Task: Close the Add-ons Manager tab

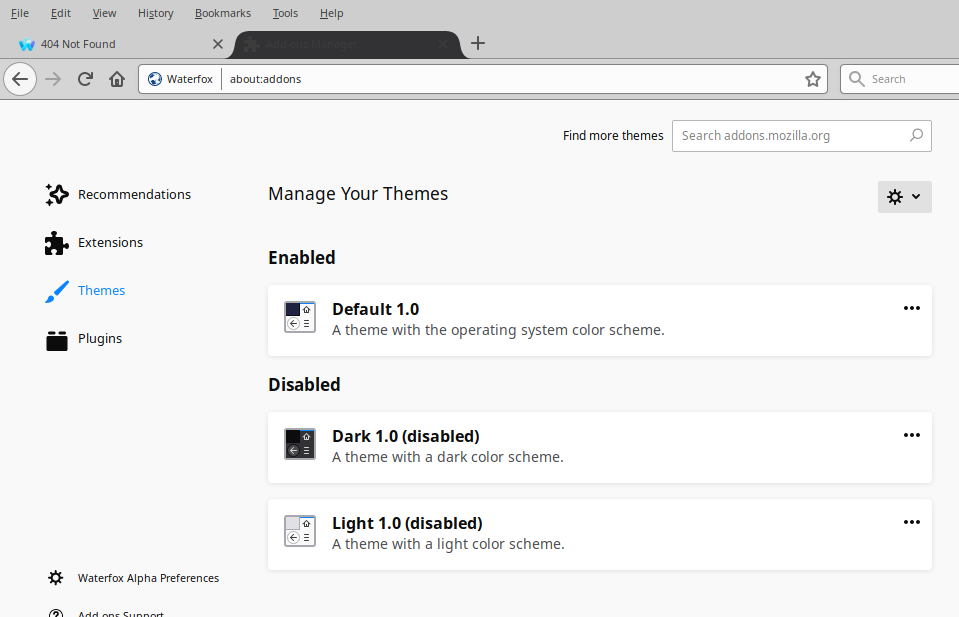Action: 443,44
